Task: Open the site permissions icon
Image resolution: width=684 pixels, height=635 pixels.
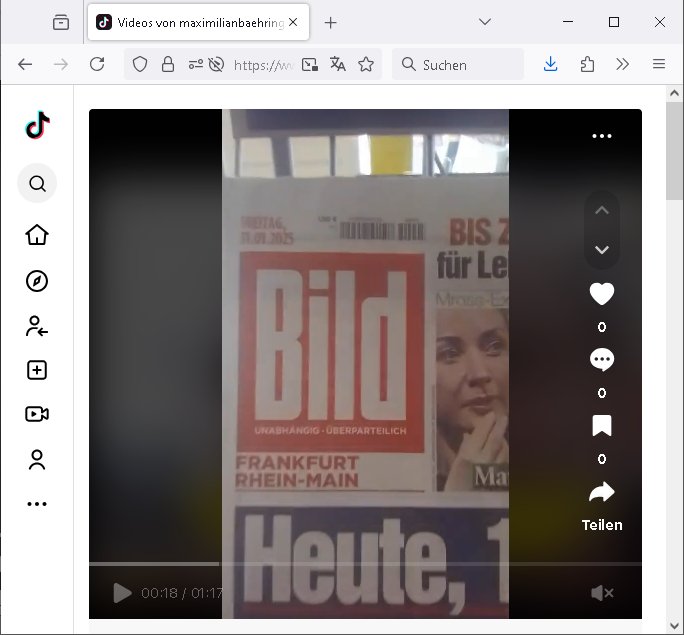Action: click(195, 65)
